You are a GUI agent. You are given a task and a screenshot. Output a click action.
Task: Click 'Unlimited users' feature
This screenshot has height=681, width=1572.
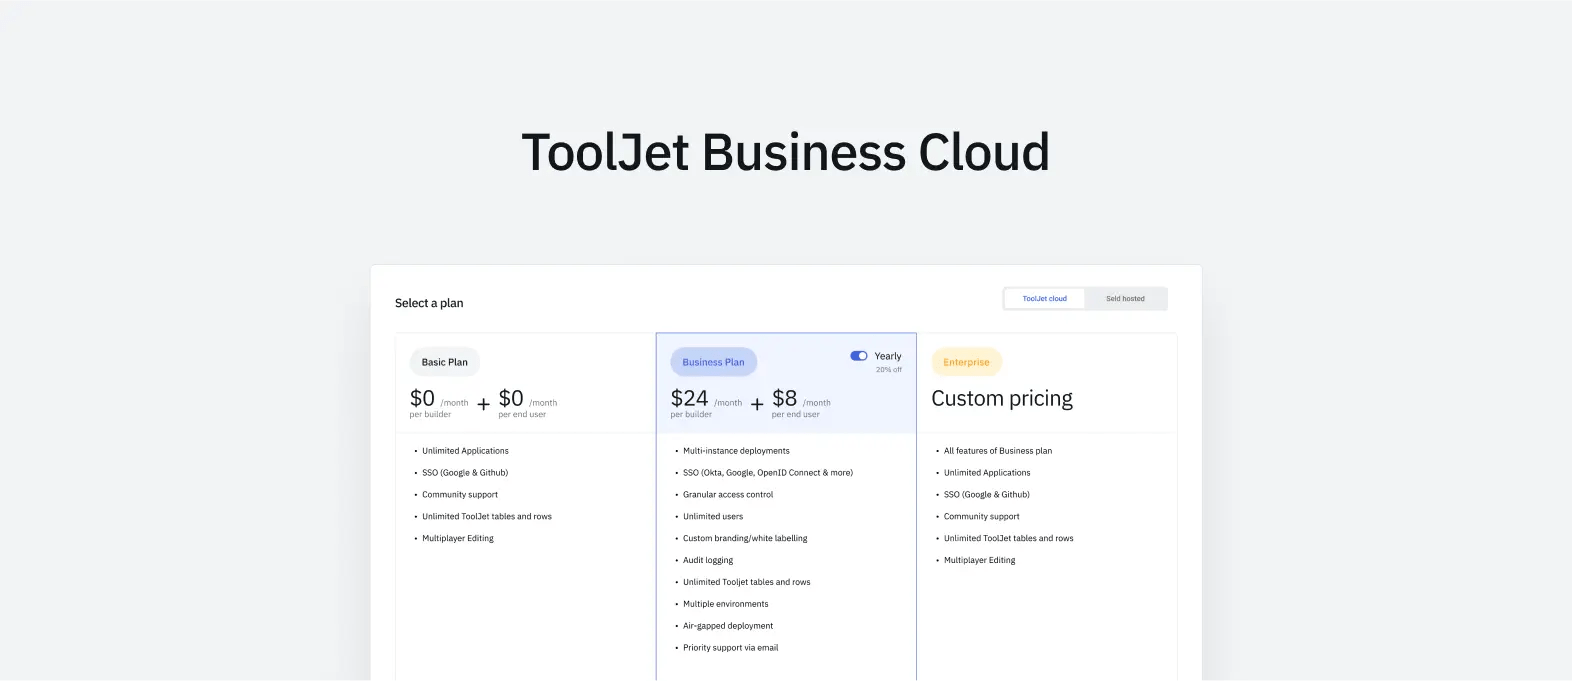pos(713,517)
